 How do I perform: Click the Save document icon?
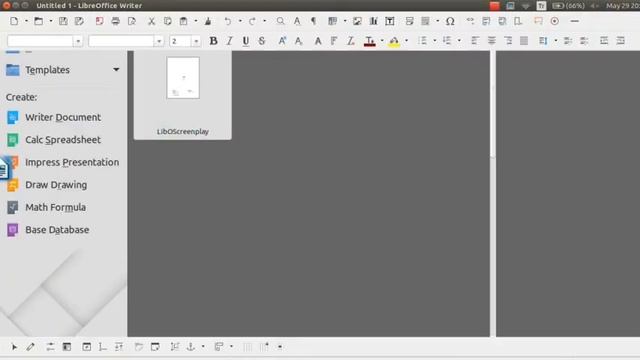63,21
